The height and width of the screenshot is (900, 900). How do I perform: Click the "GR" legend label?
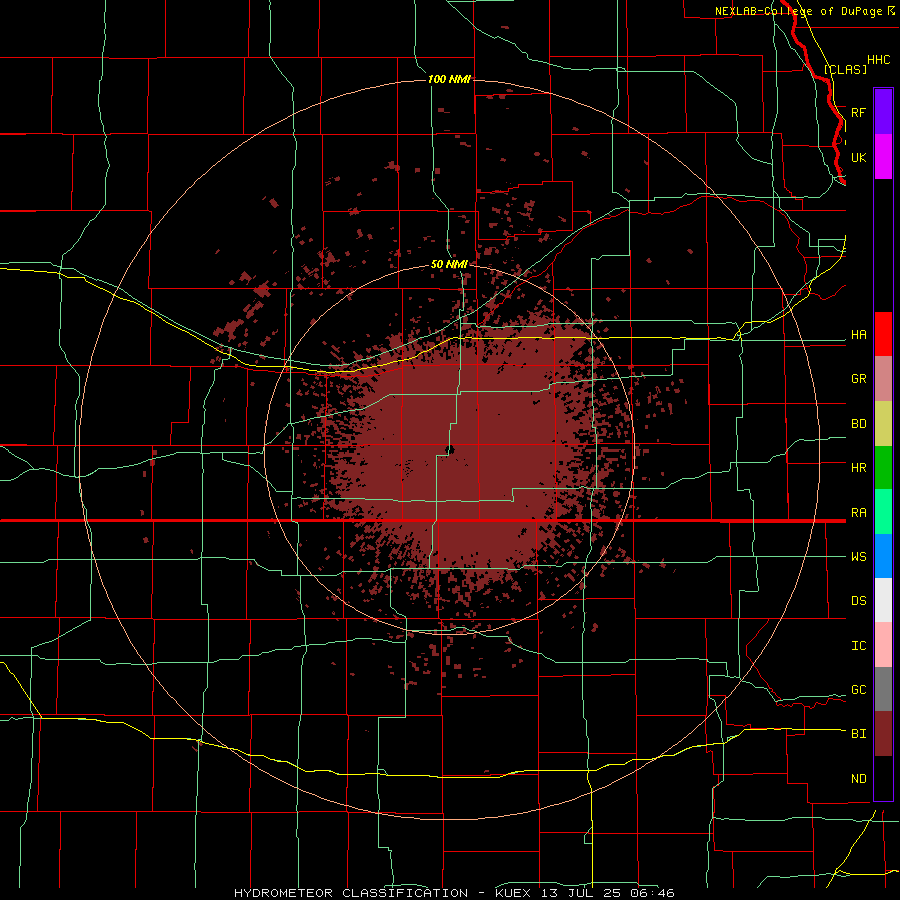pyautogui.click(x=859, y=379)
